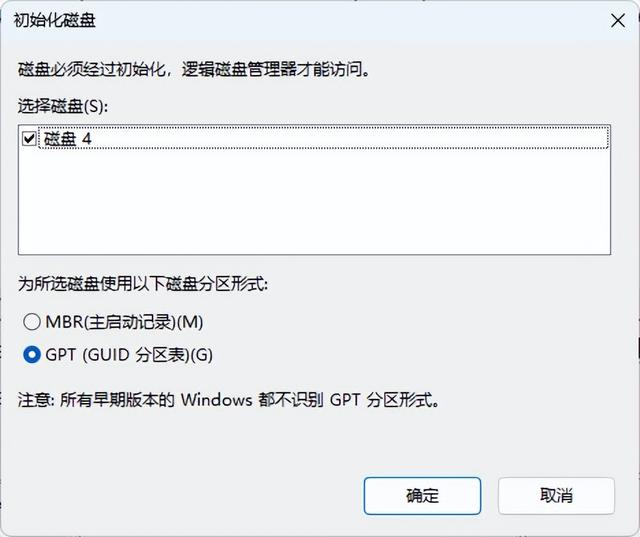Click the GPT (GUID 分区表)(G) option label
Screen dimensions: 640x537
[x=129, y=355]
